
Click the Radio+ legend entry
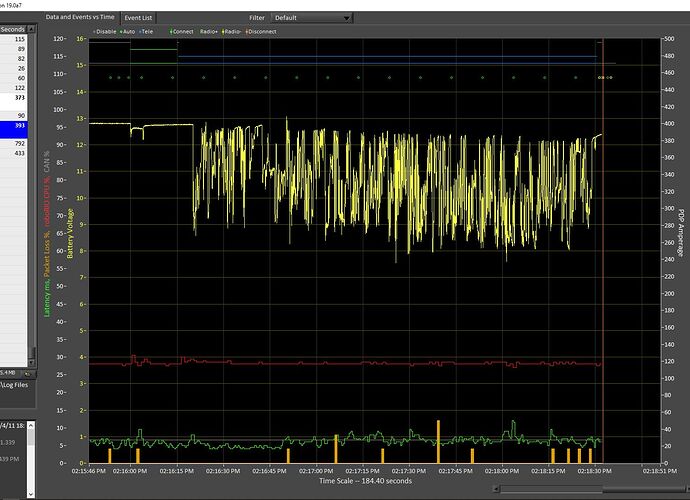(x=209, y=32)
